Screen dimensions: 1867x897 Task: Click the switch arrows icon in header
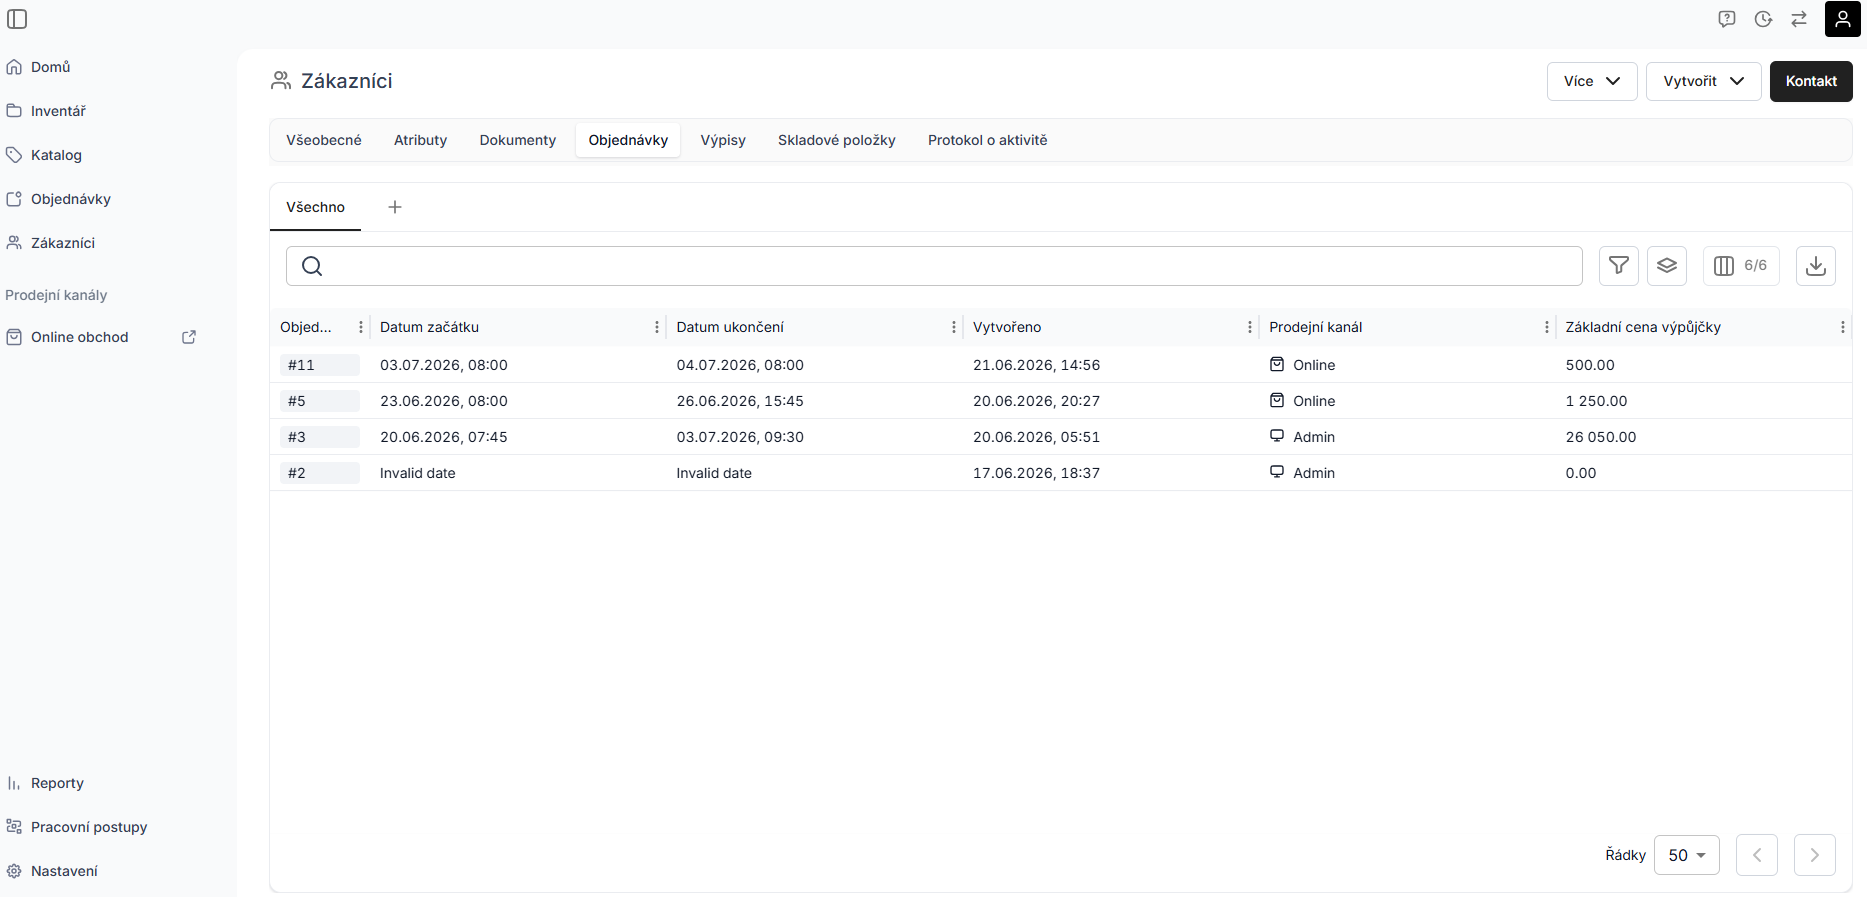(x=1799, y=19)
